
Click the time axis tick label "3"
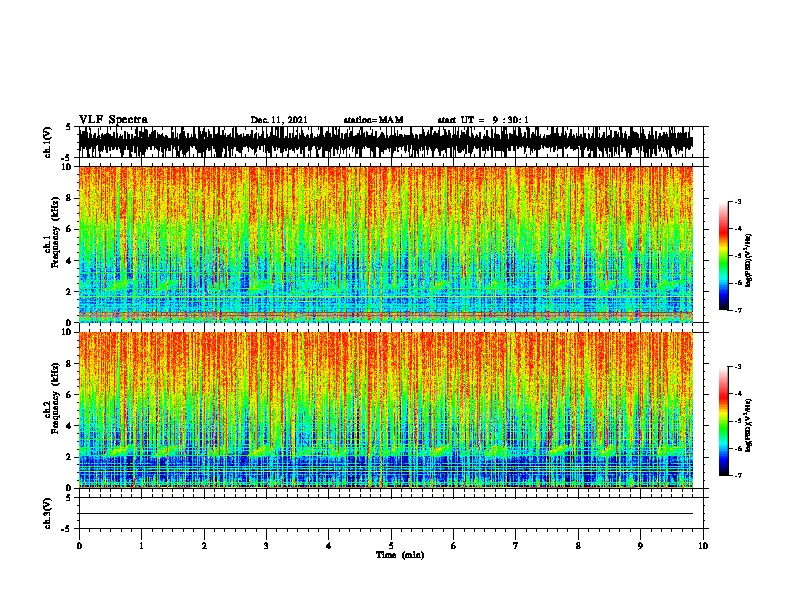coord(266,546)
